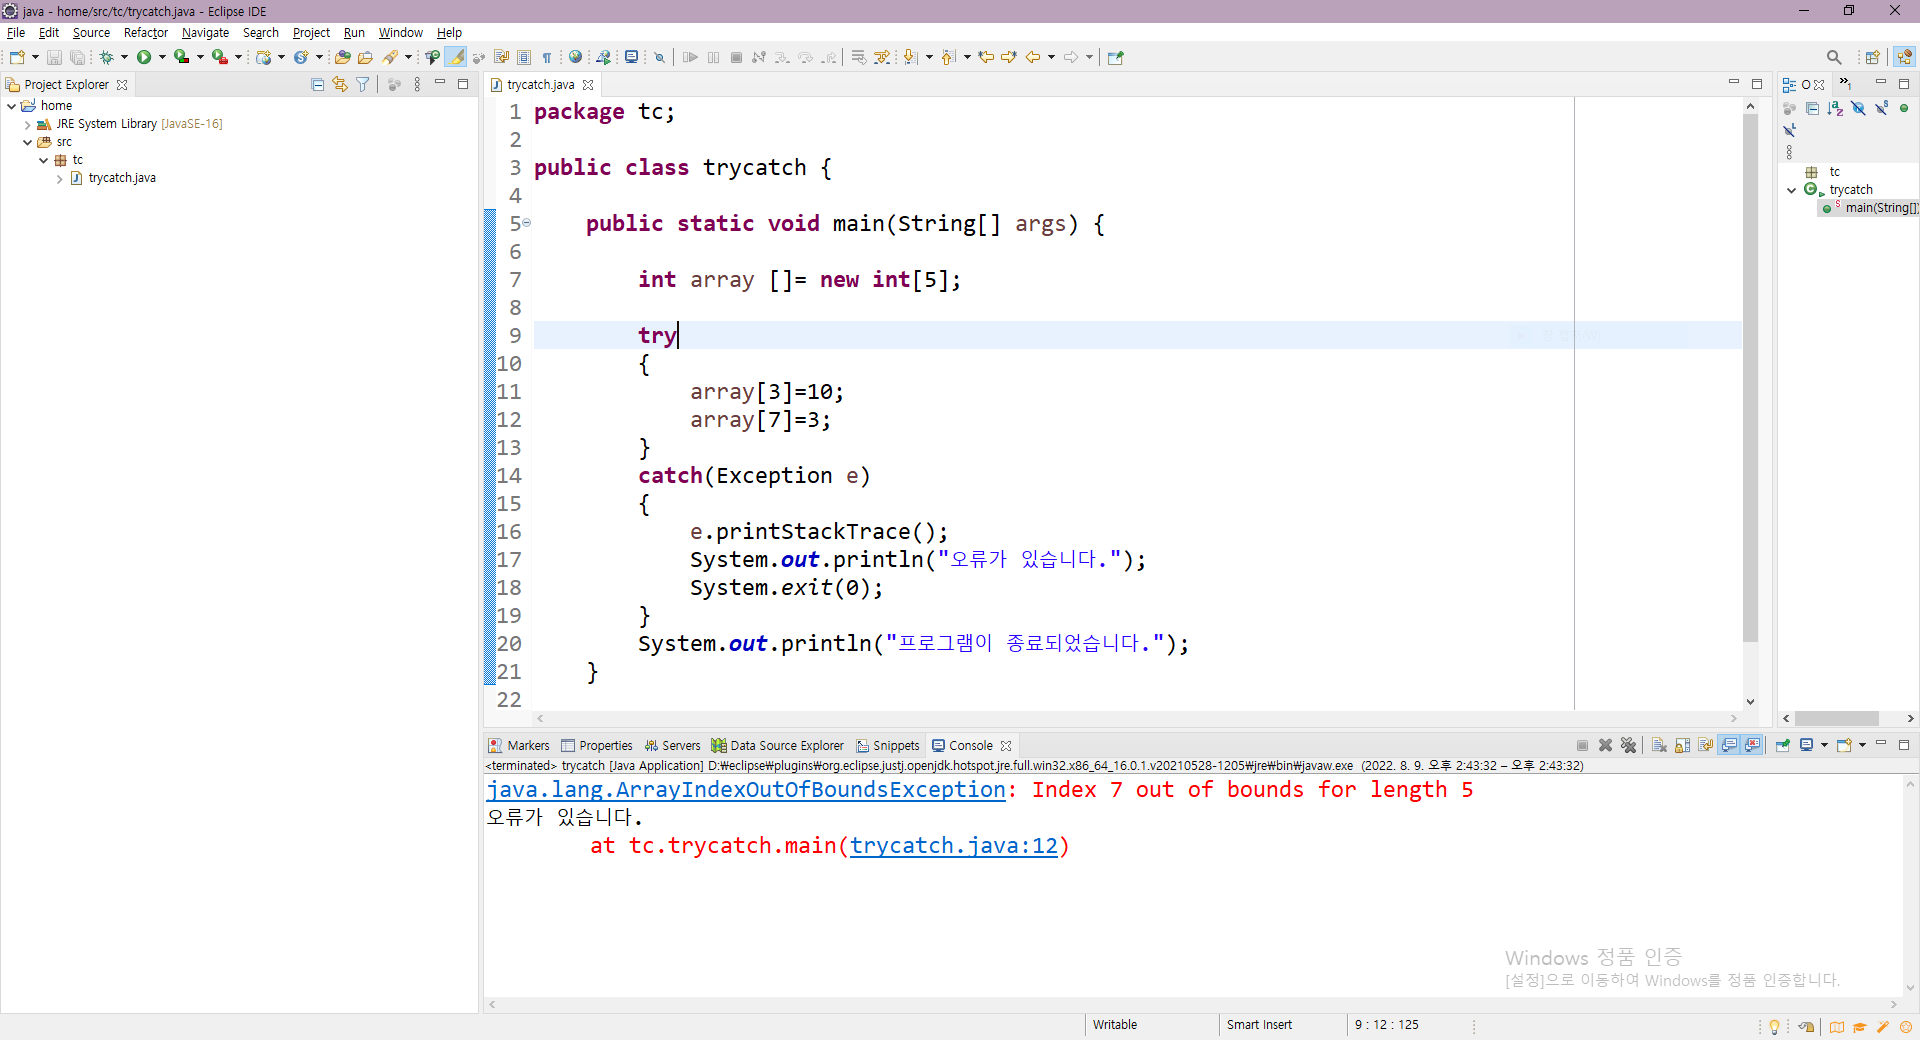Screen dimensions: 1920x1040
Task: Collapse the src folder
Action: [27, 142]
